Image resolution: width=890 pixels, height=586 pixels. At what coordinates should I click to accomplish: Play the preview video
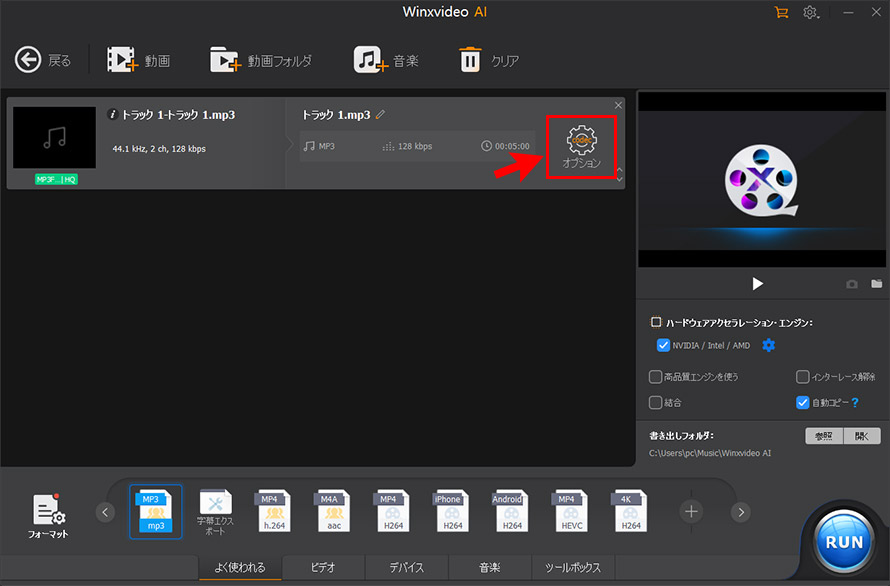757,283
